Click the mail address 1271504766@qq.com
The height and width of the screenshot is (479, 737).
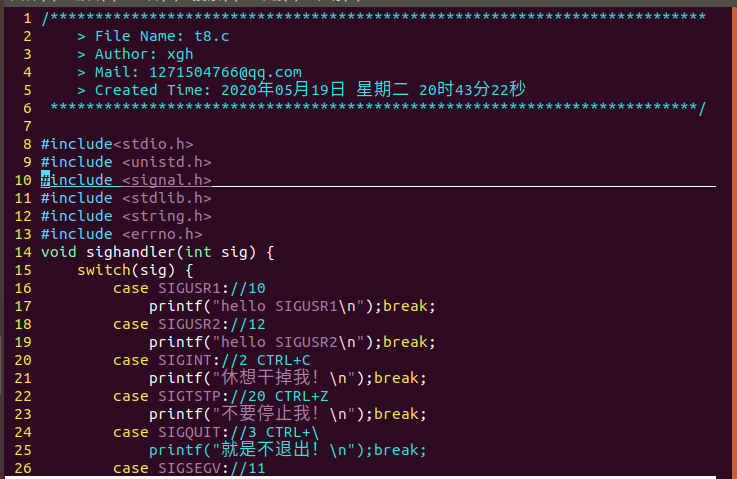point(224,72)
